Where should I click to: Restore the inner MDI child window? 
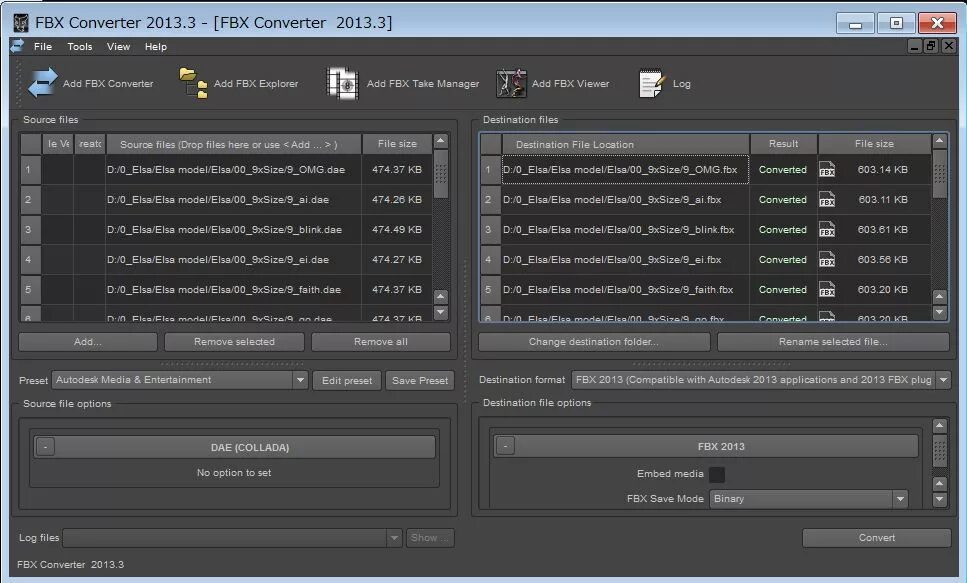point(931,46)
